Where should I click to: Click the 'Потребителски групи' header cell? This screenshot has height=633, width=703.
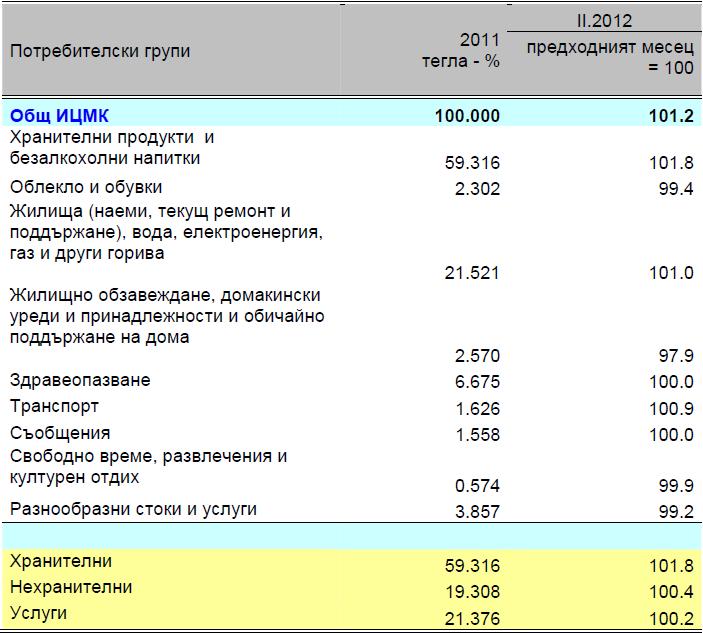coord(100,51)
